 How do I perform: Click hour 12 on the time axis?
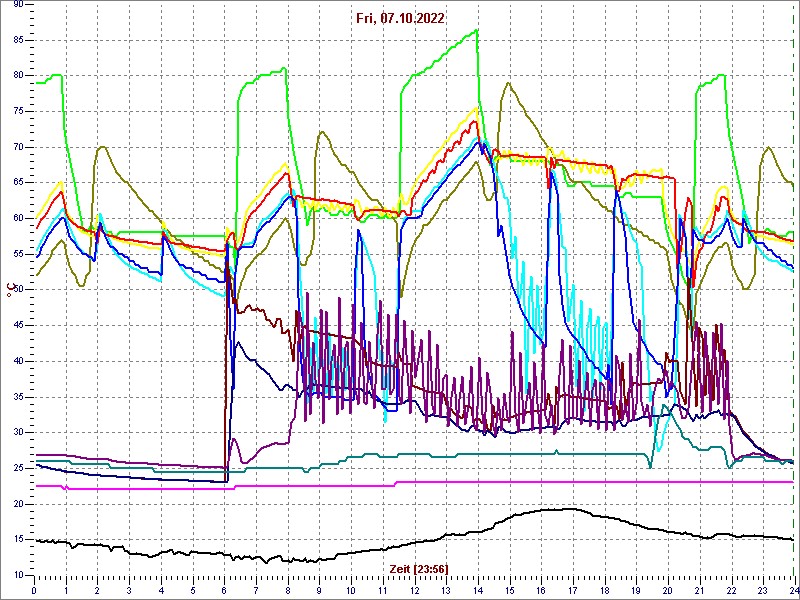tap(414, 590)
